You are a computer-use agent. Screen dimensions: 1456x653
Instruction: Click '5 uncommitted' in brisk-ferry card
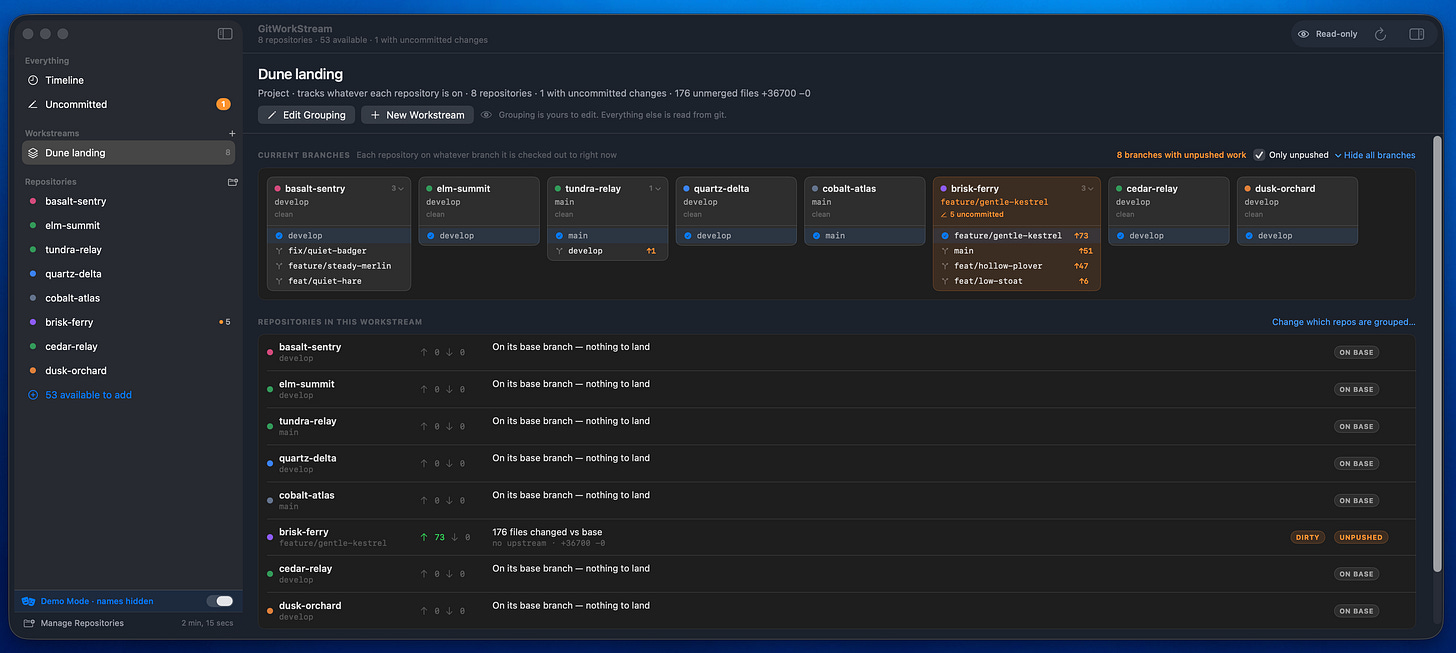pos(972,214)
